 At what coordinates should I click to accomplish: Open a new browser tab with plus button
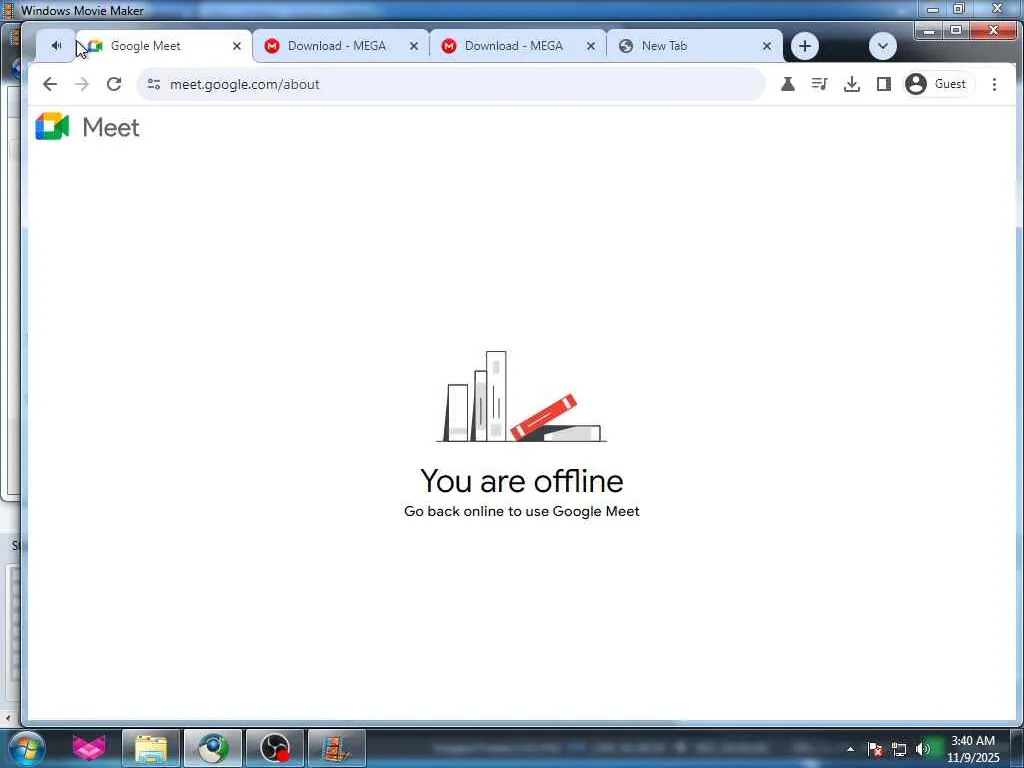[x=805, y=46]
